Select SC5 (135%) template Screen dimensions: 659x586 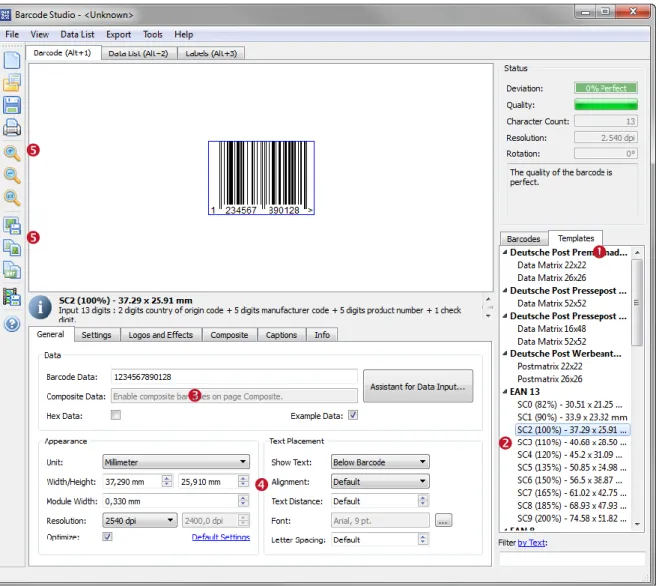[x=571, y=467]
